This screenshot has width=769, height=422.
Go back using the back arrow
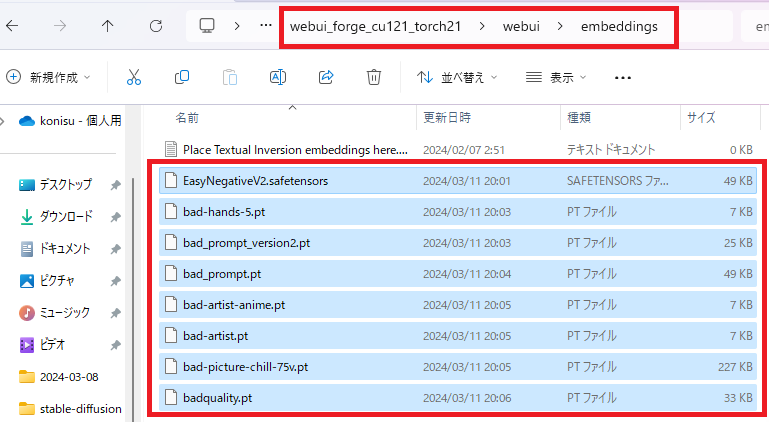[x=12, y=26]
